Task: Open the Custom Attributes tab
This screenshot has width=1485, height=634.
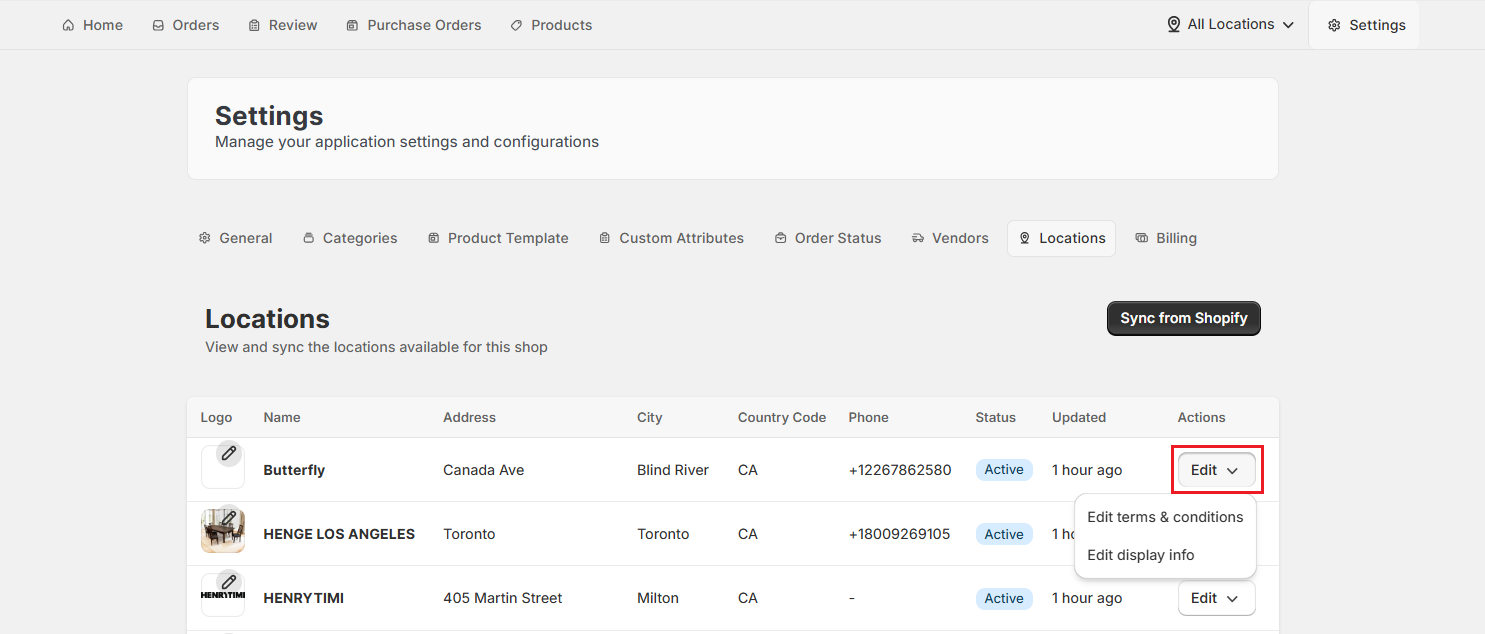Action: tap(671, 238)
